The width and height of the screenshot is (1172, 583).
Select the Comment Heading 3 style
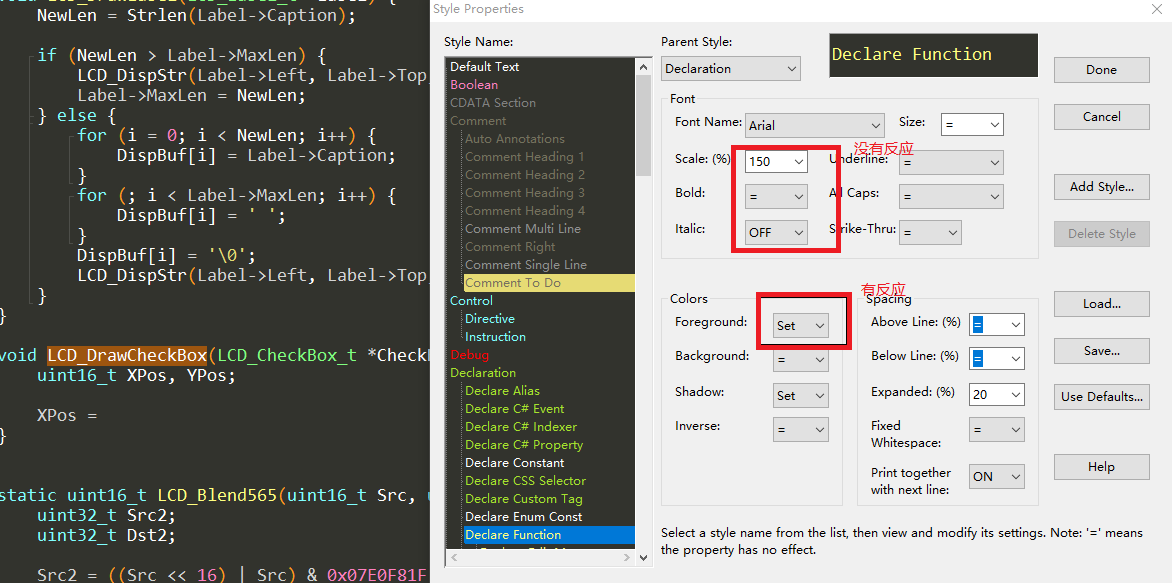coord(525,192)
